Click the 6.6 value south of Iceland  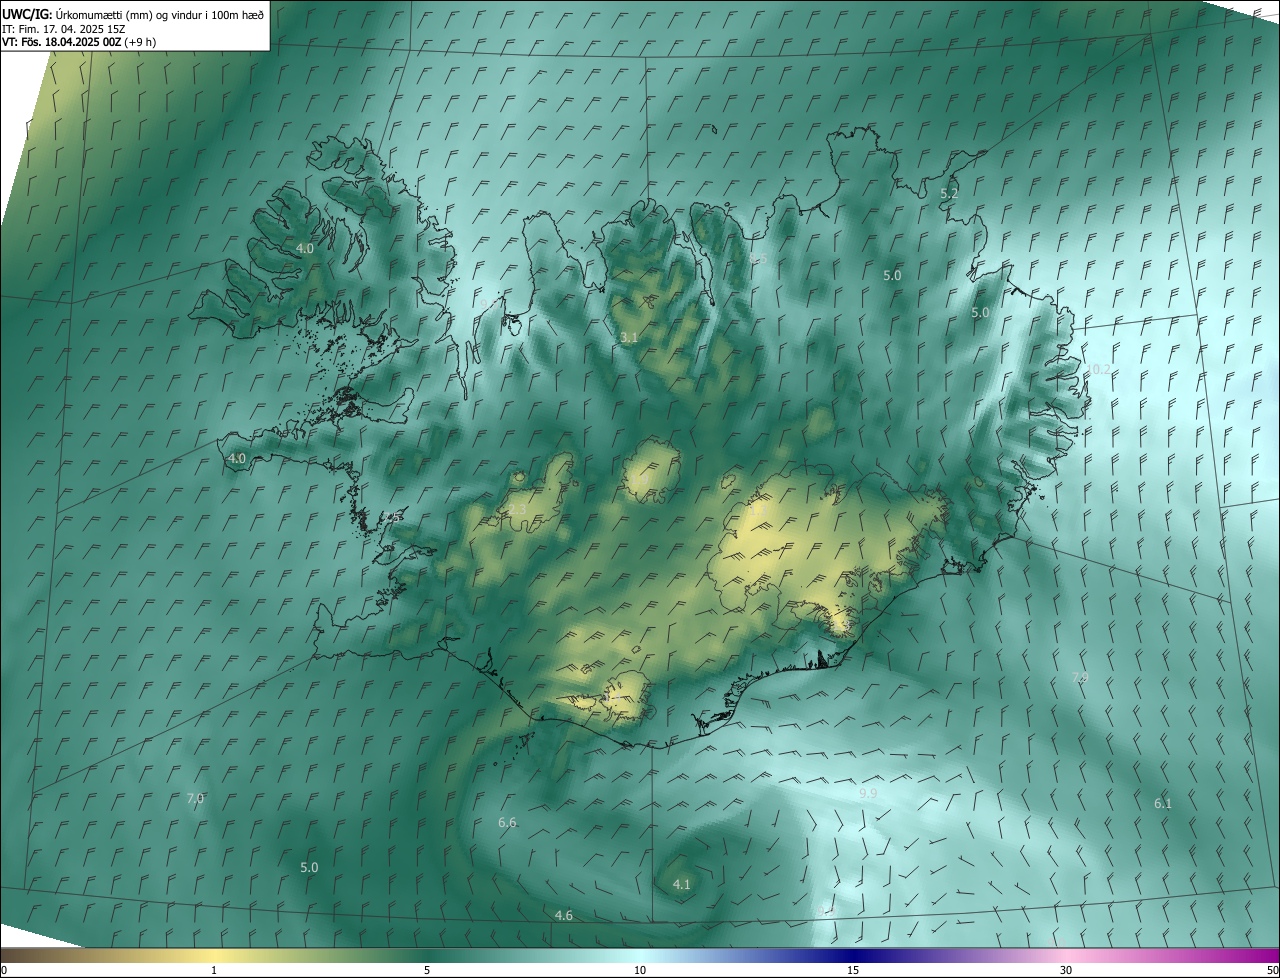[507, 822]
